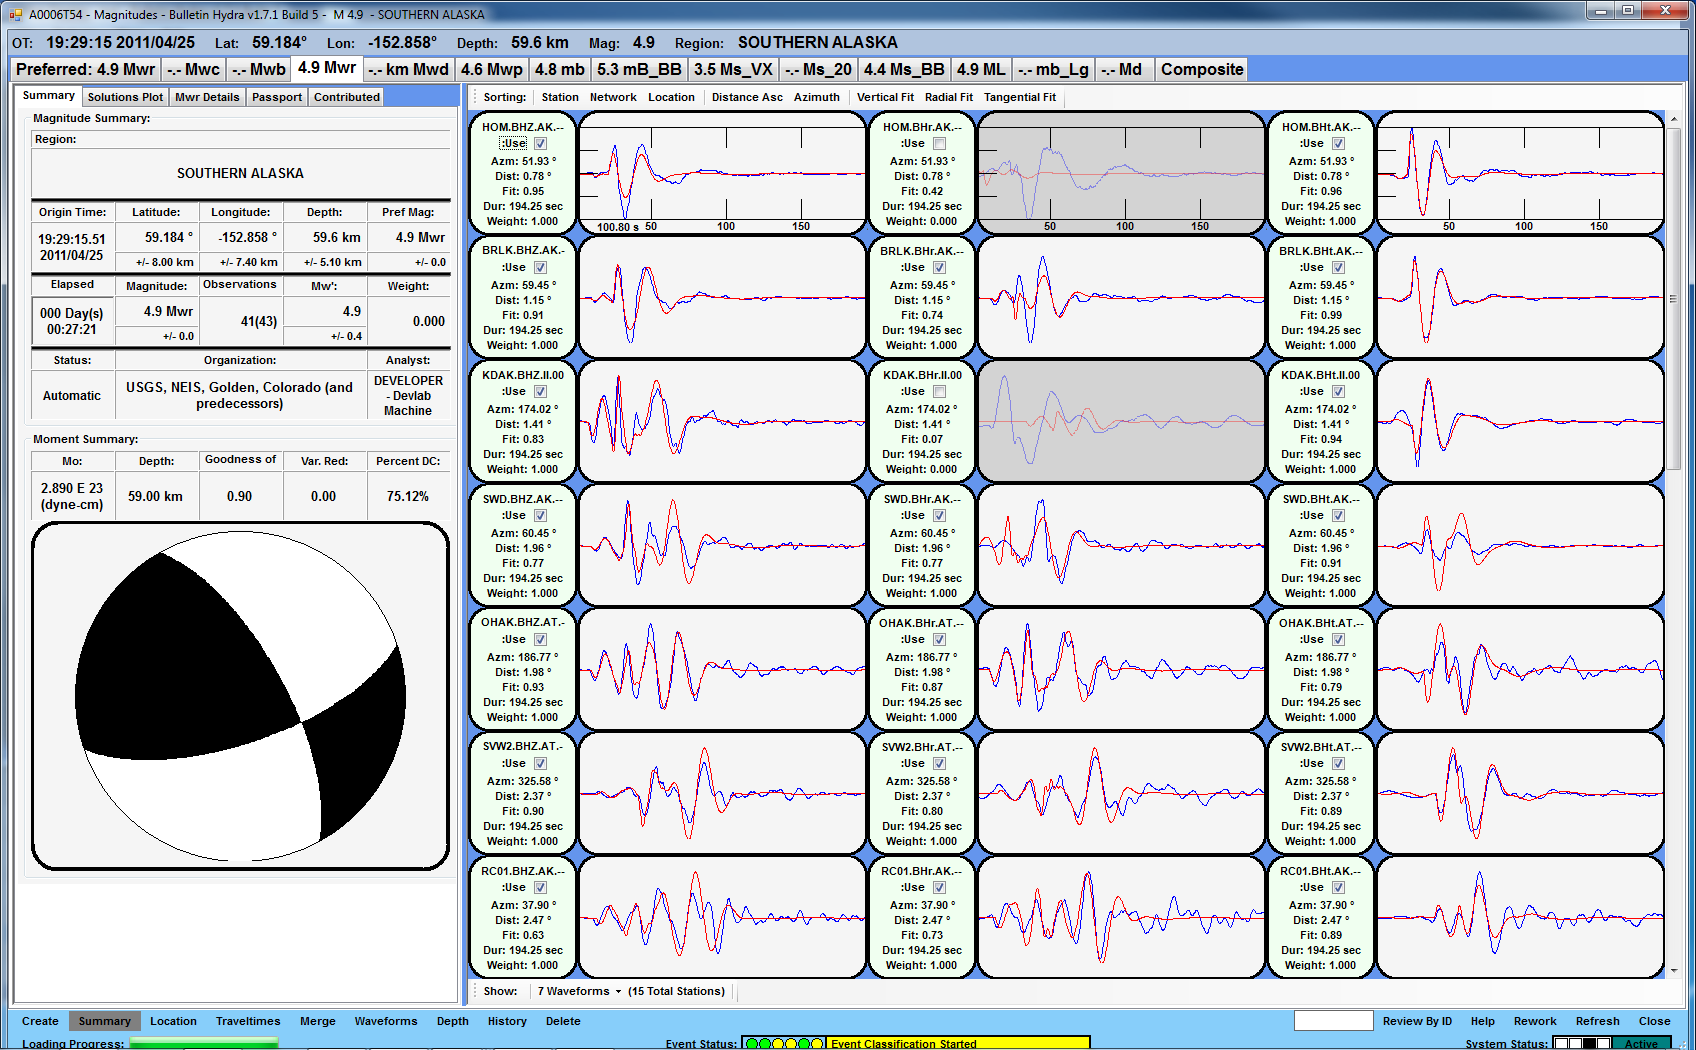Sort by Radial Fit
The height and width of the screenshot is (1050, 1696).
pos(949,97)
